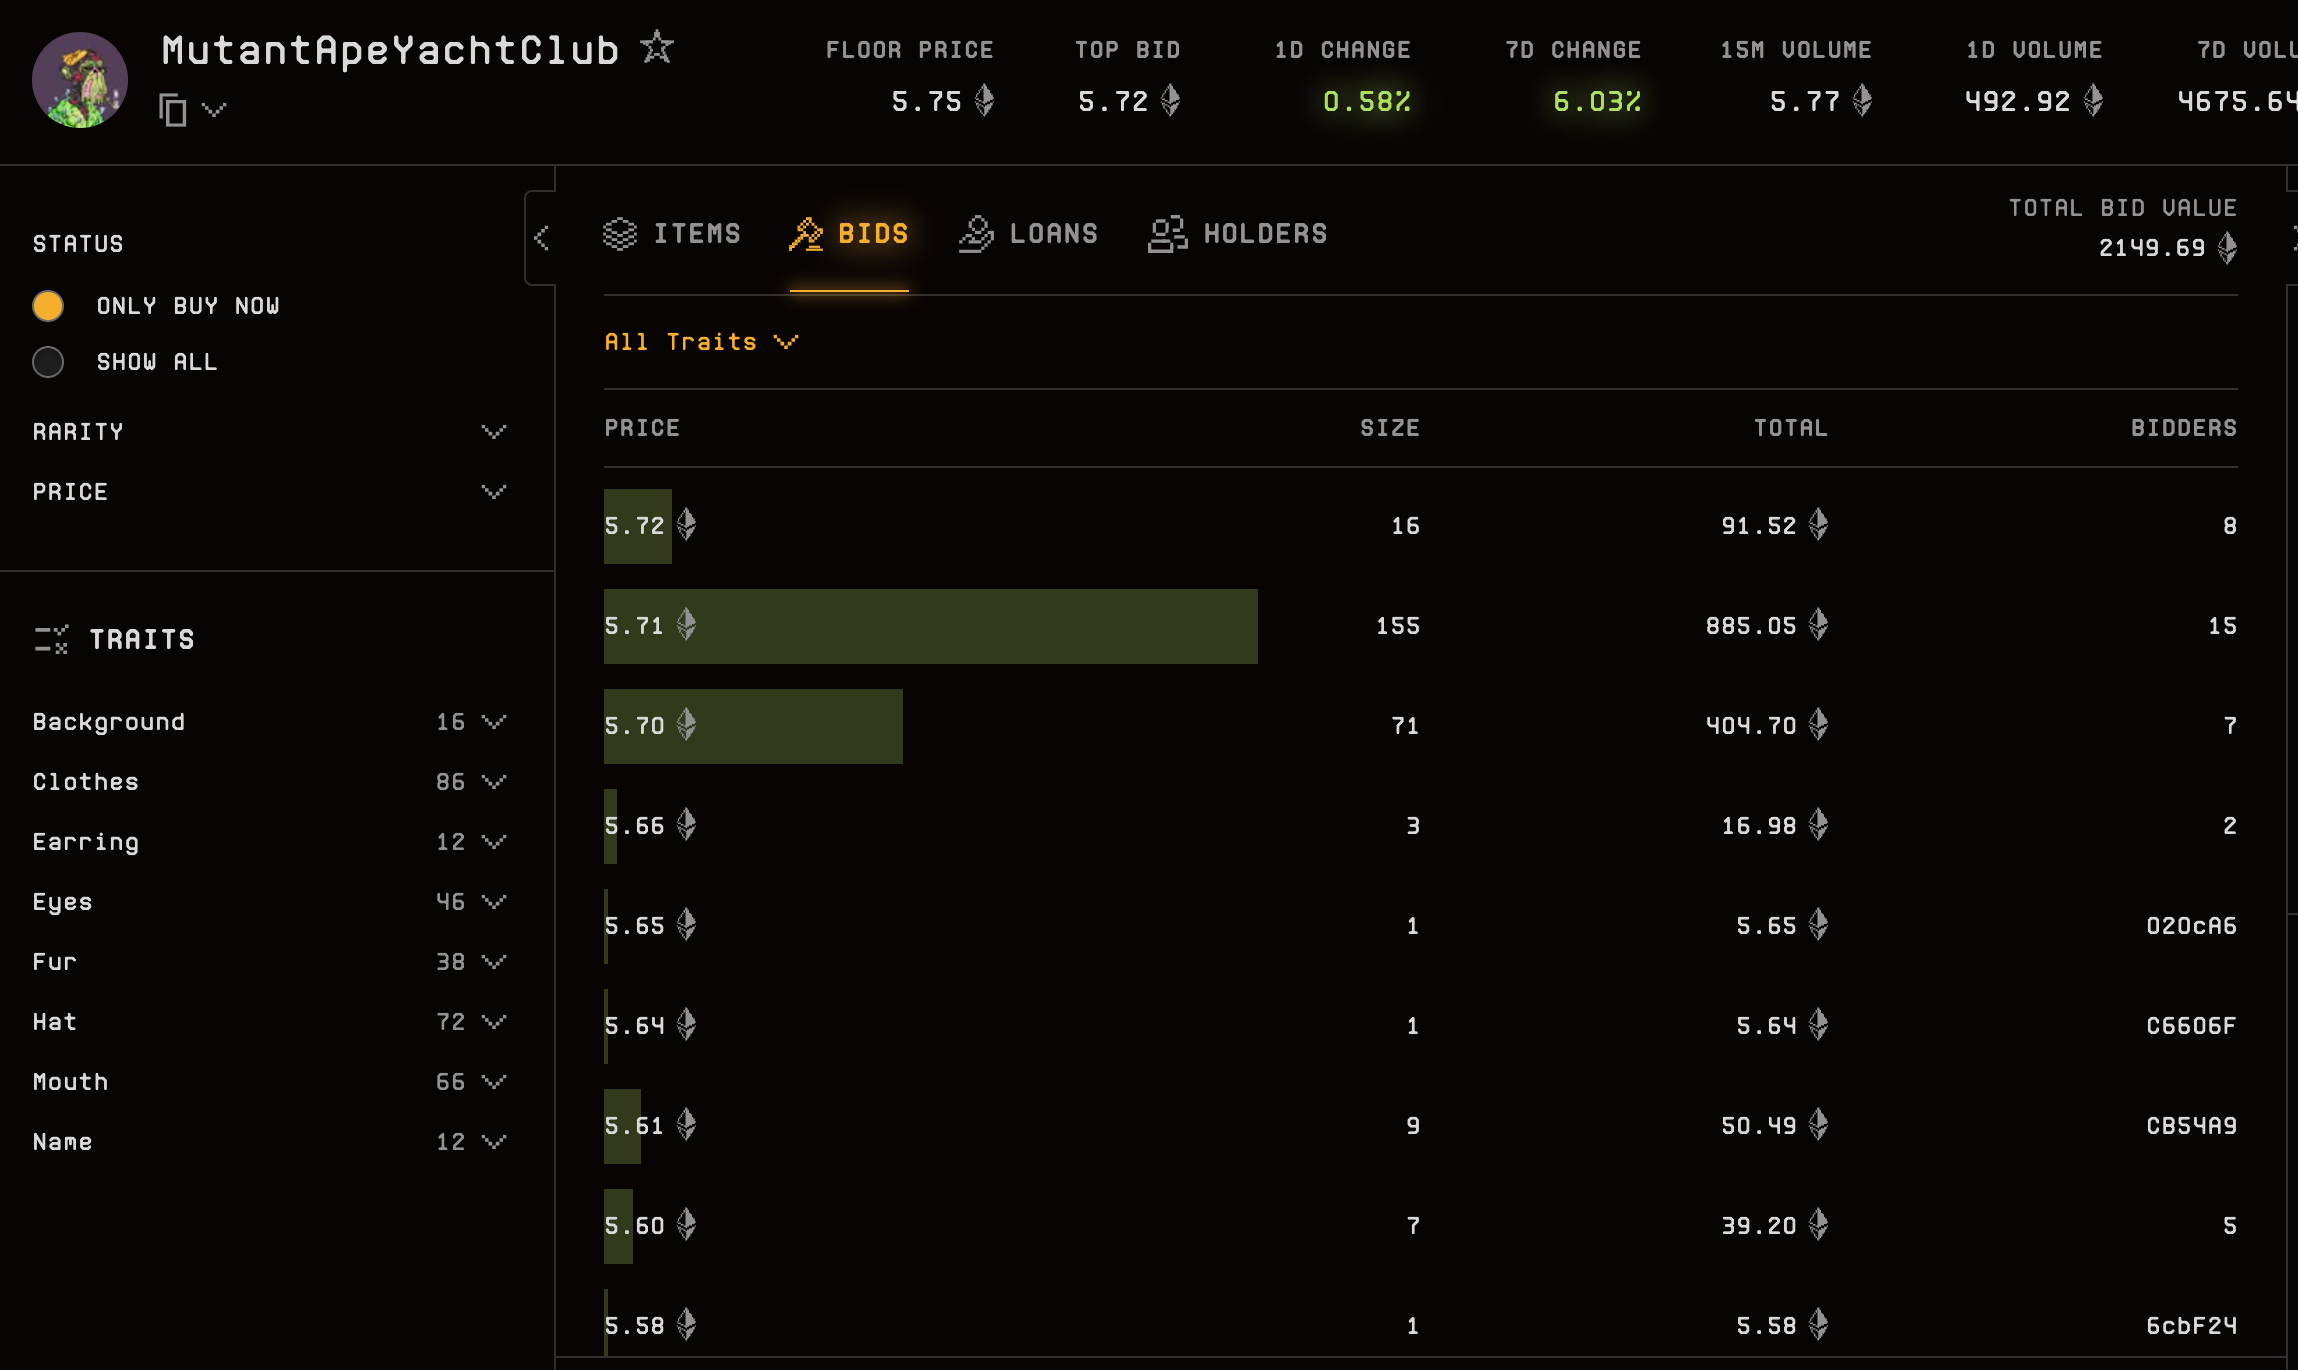Select the Show All status option

coord(48,362)
